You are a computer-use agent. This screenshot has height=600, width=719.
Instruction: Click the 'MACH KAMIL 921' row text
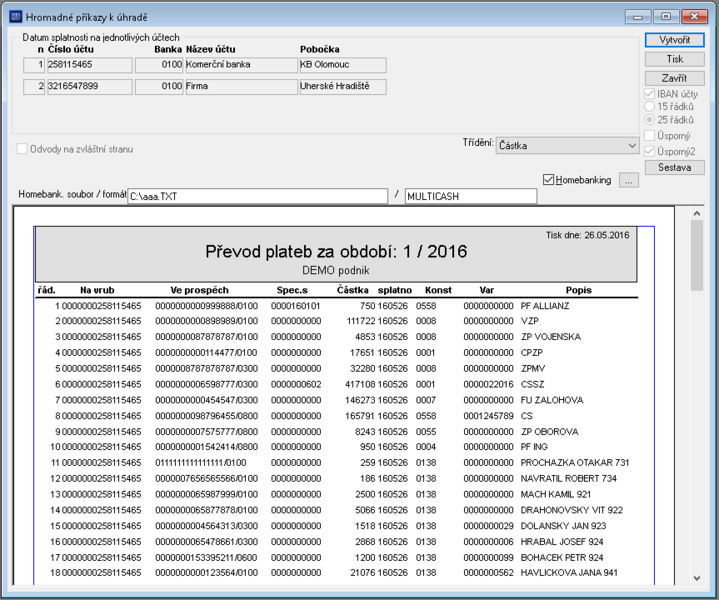click(x=556, y=494)
